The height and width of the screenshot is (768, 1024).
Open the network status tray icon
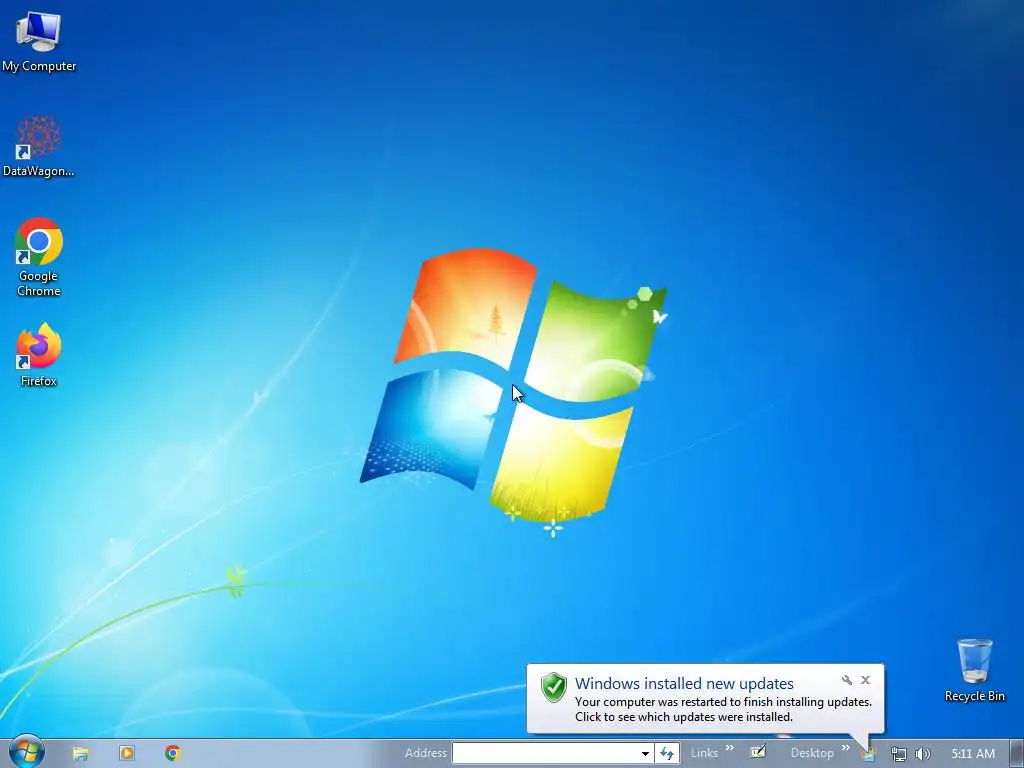click(899, 754)
